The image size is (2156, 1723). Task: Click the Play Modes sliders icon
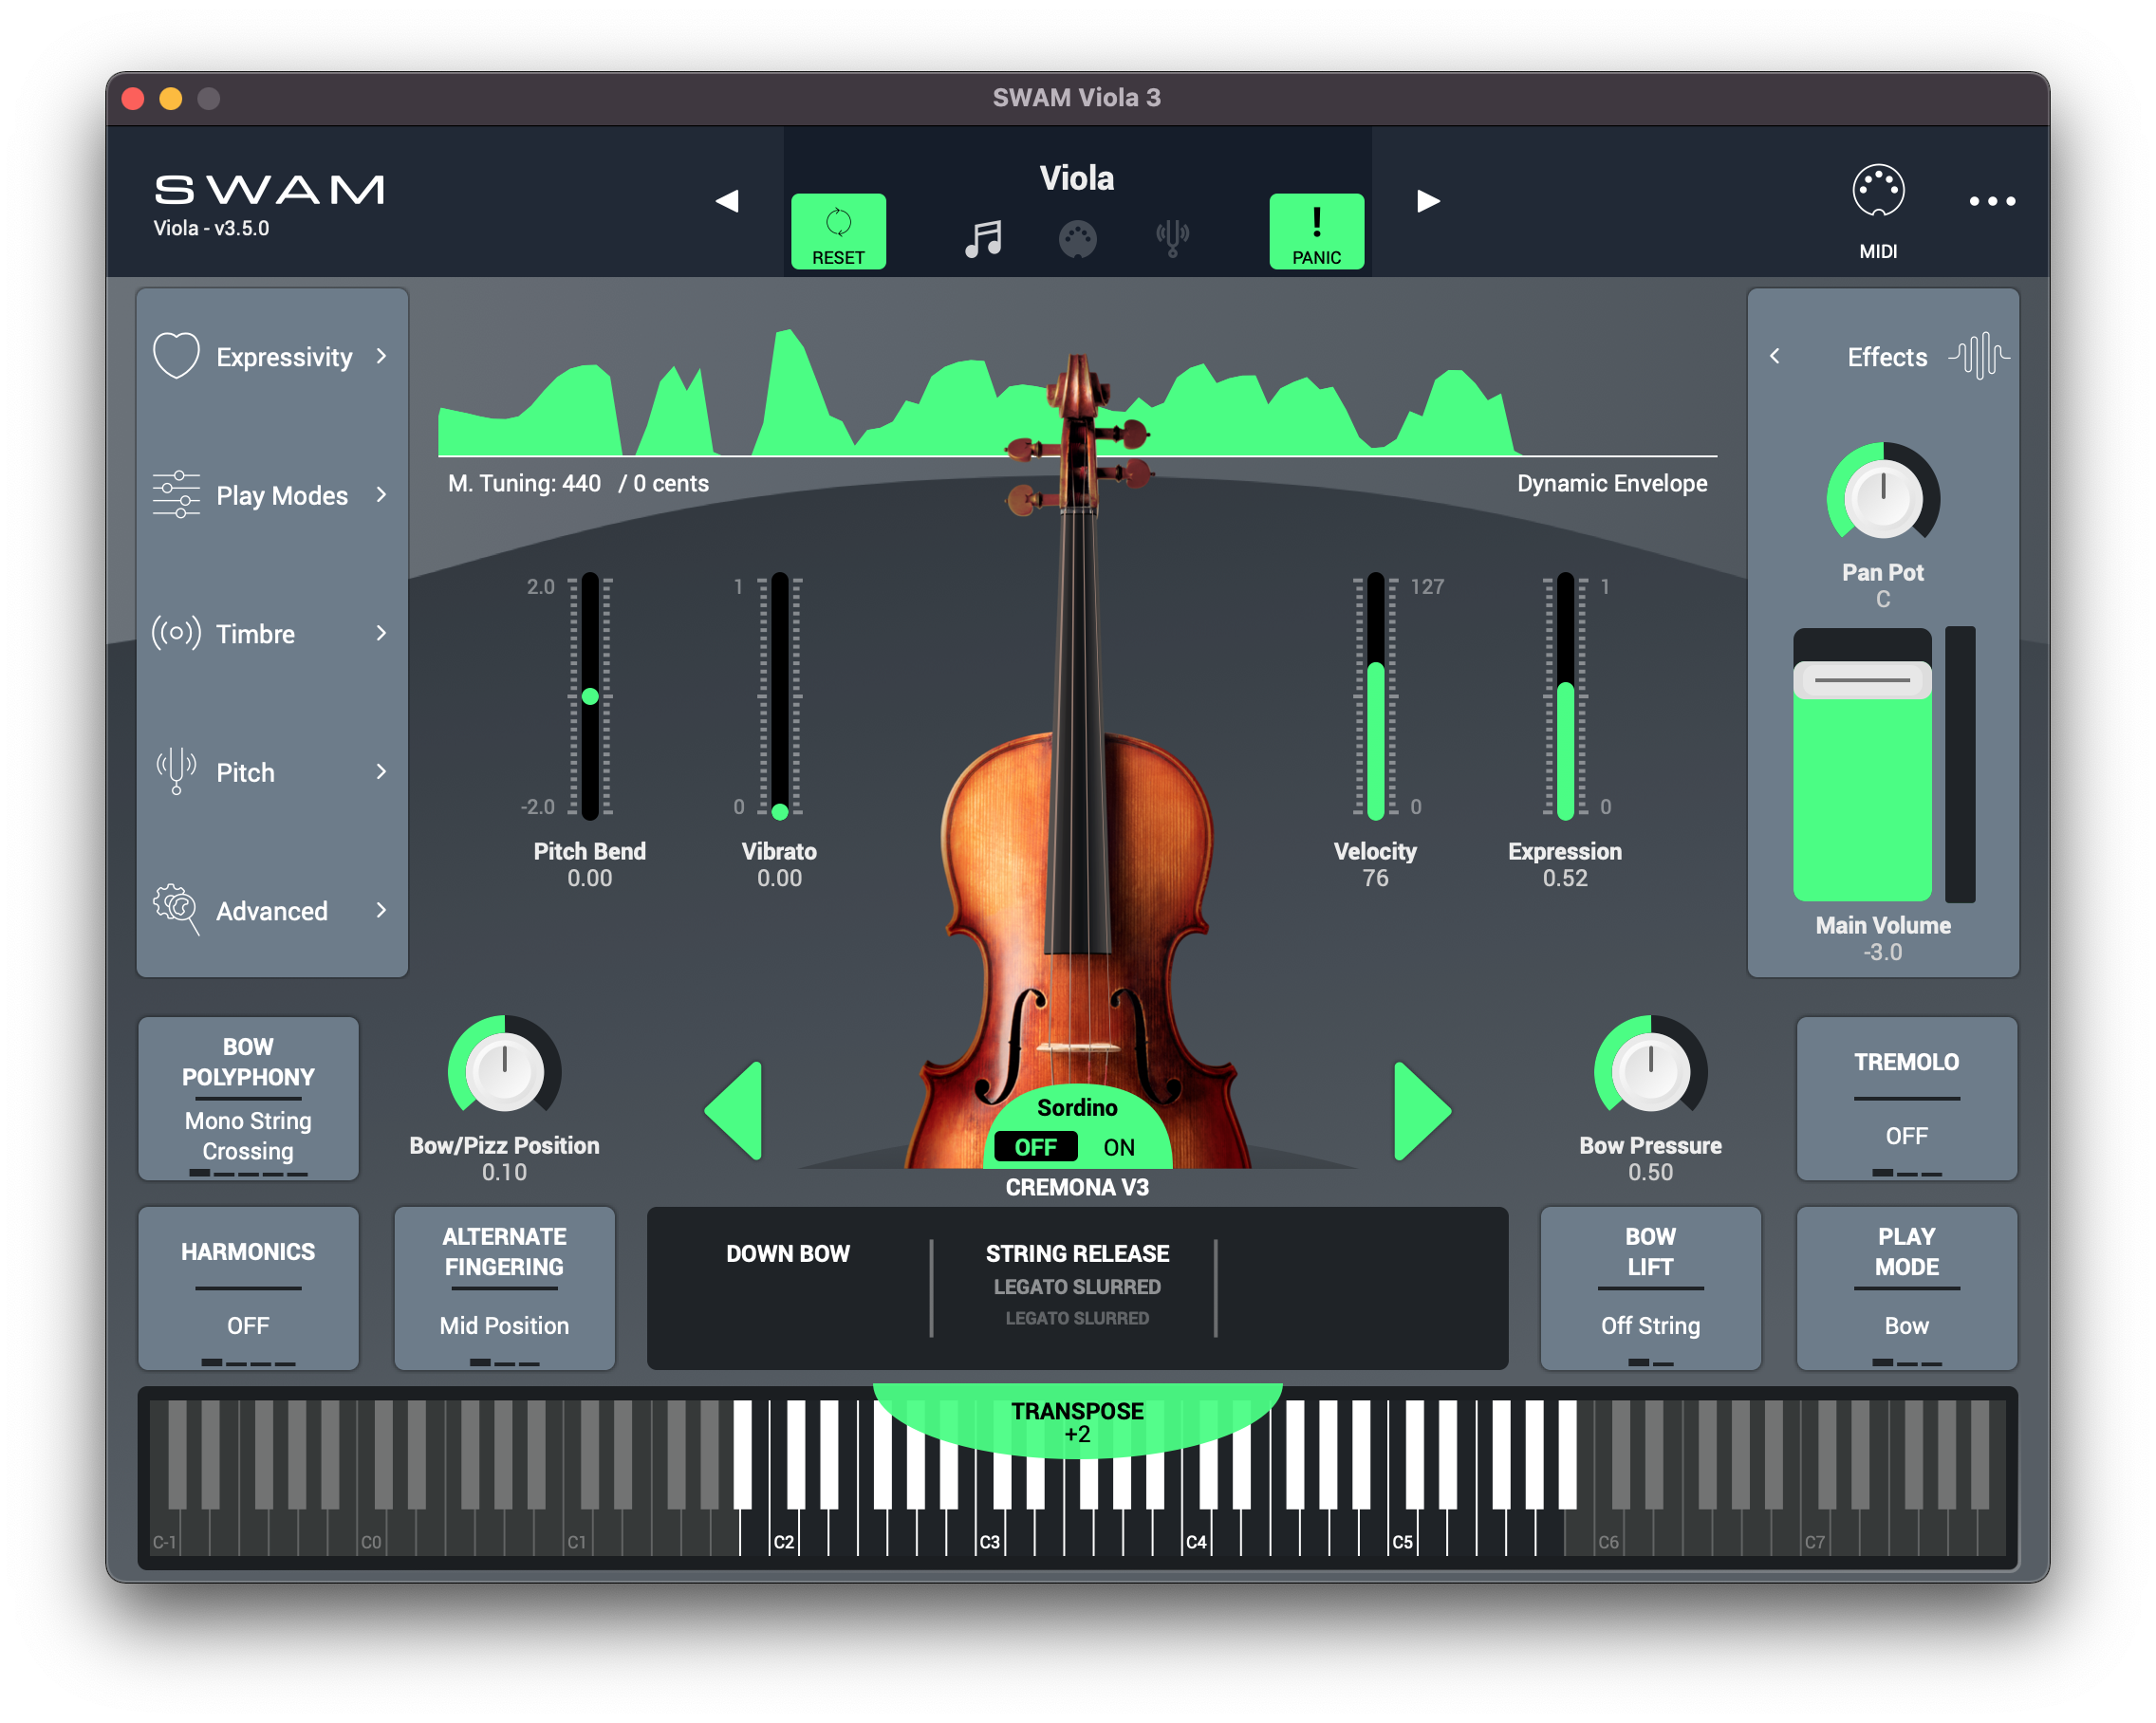pyautogui.click(x=176, y=494)
